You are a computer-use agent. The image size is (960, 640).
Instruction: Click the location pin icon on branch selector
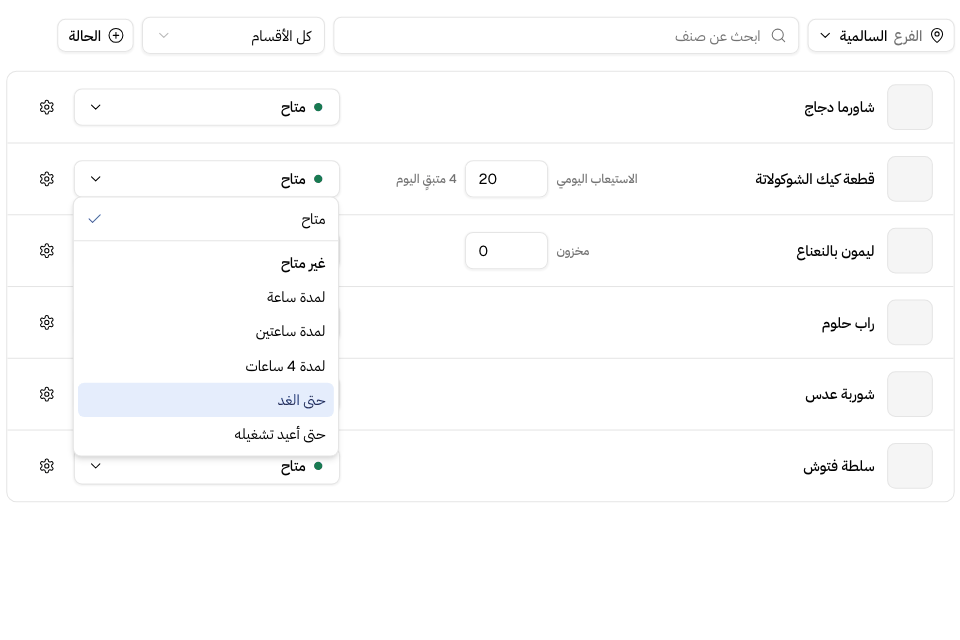click(937, 36)
